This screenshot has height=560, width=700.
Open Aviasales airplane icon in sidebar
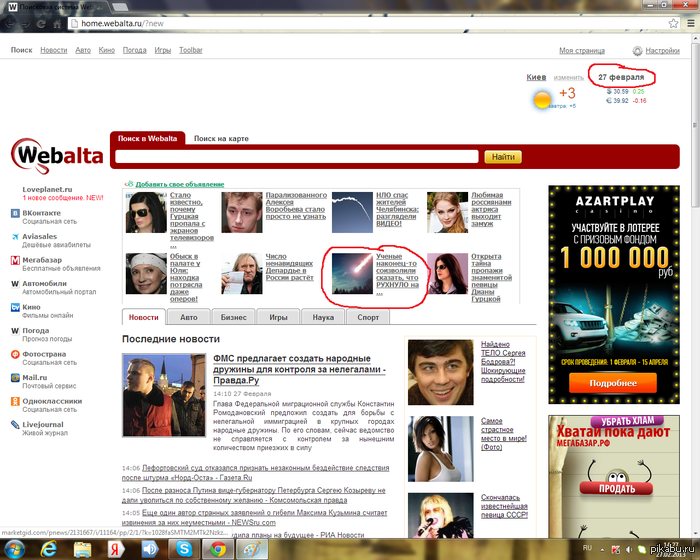pos(15,237)
